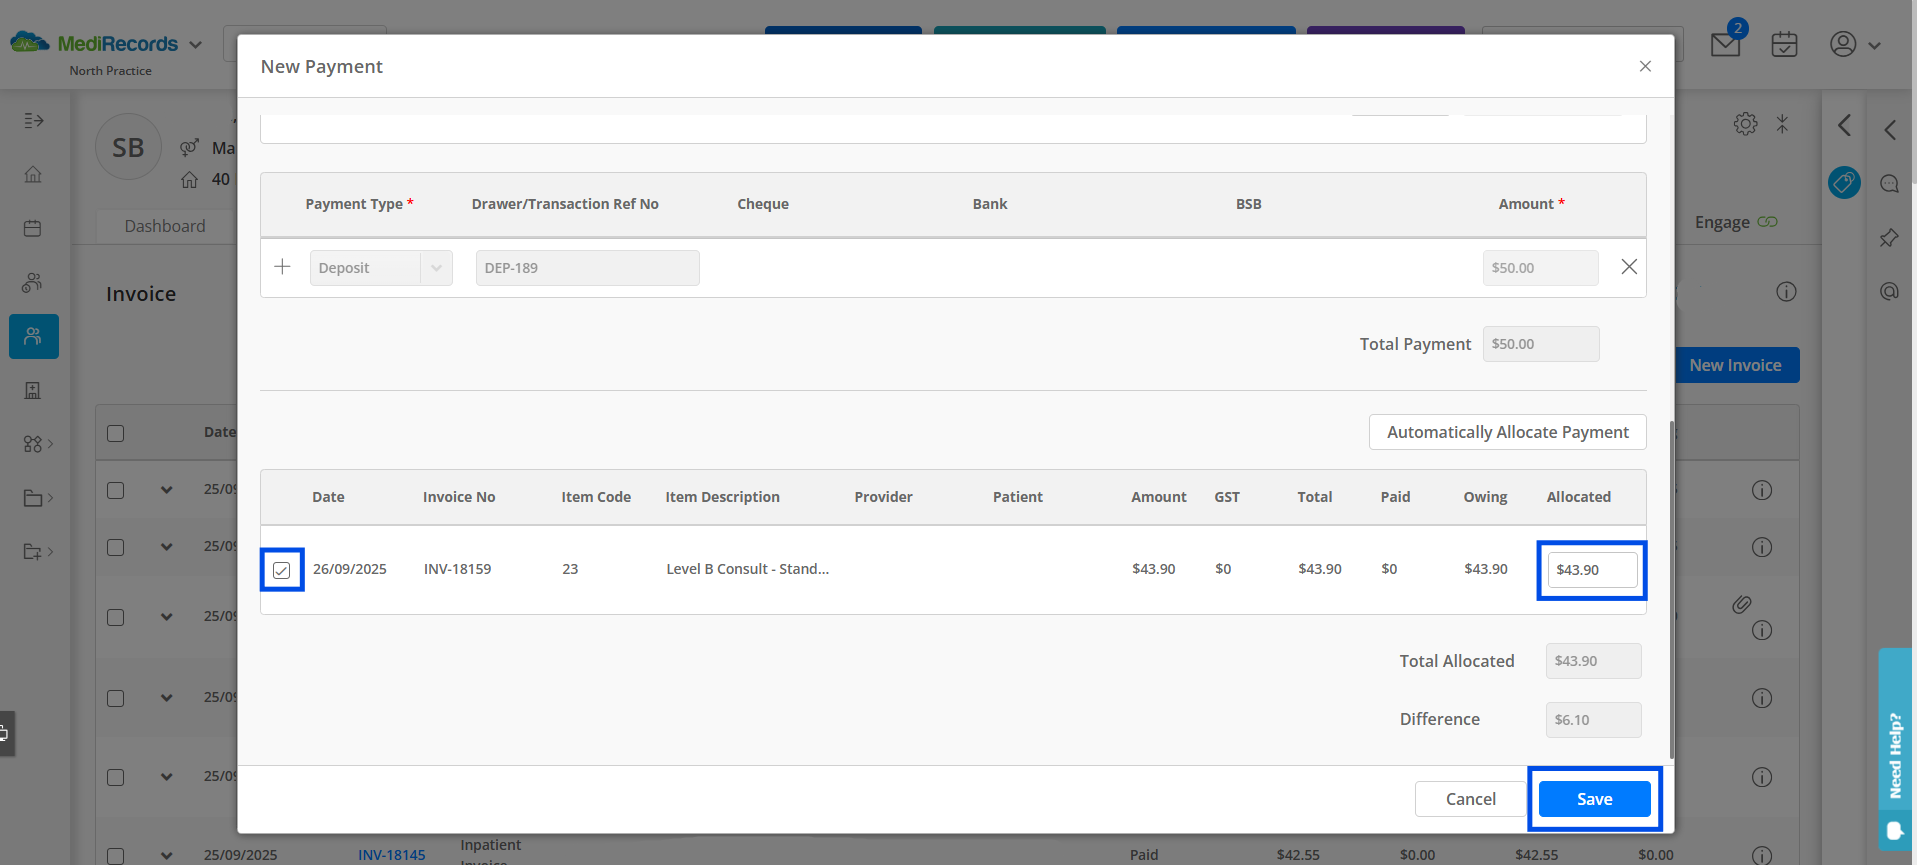This screenshot has height=865, width=1917.
Task: Tick the INV-18145 row checkbox
Action: (116, 856)
